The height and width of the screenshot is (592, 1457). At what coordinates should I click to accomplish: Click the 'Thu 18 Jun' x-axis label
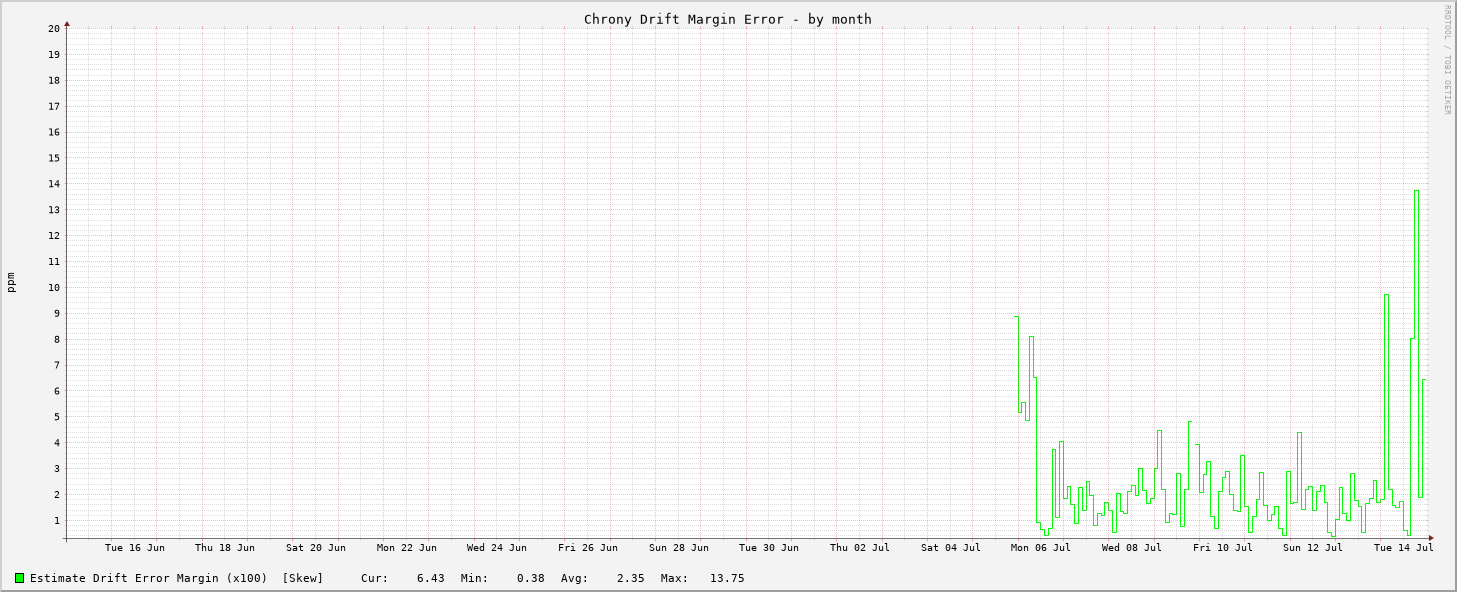(x=225, y=547)
